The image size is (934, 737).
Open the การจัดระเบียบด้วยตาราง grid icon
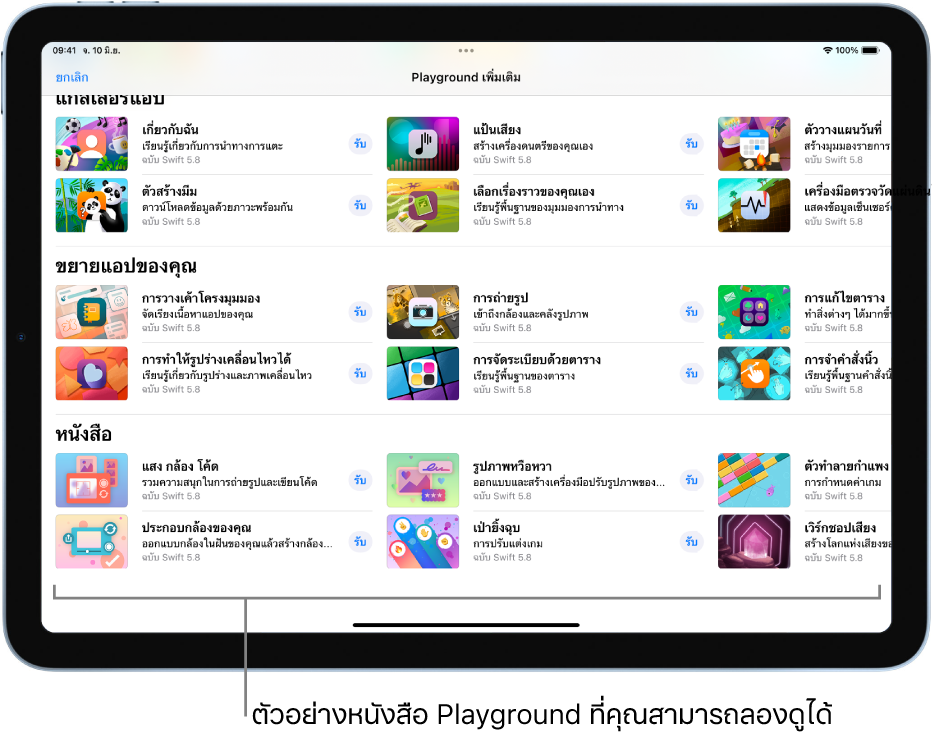point(423,373)
